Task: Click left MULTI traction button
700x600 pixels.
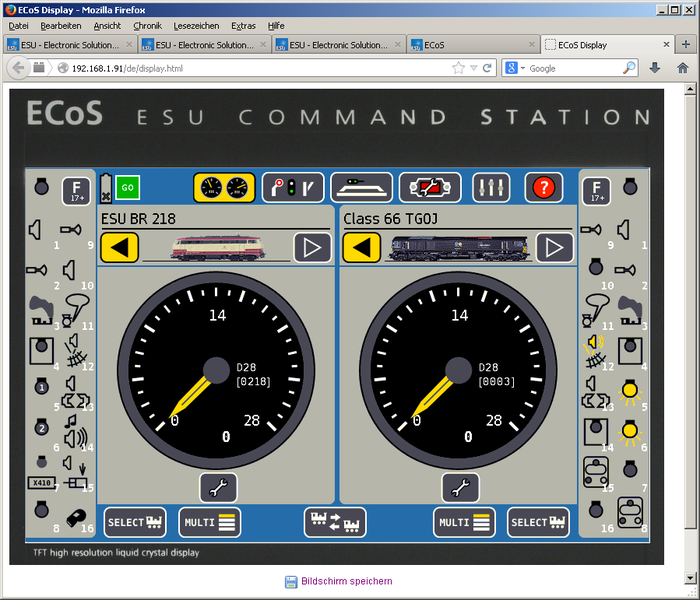Action: coord(210,522)
